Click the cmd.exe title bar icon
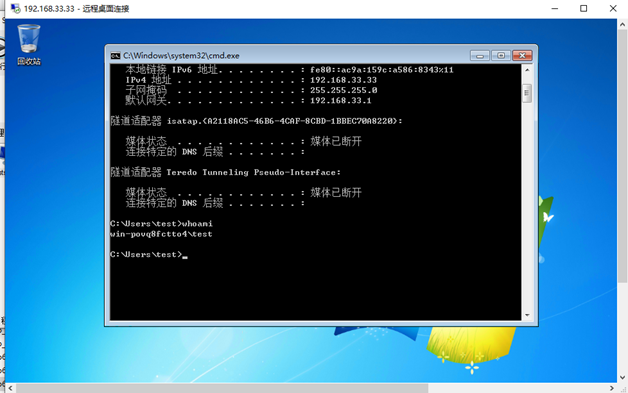The height and width of the screenshot is (393, 628). pos(115,56)
